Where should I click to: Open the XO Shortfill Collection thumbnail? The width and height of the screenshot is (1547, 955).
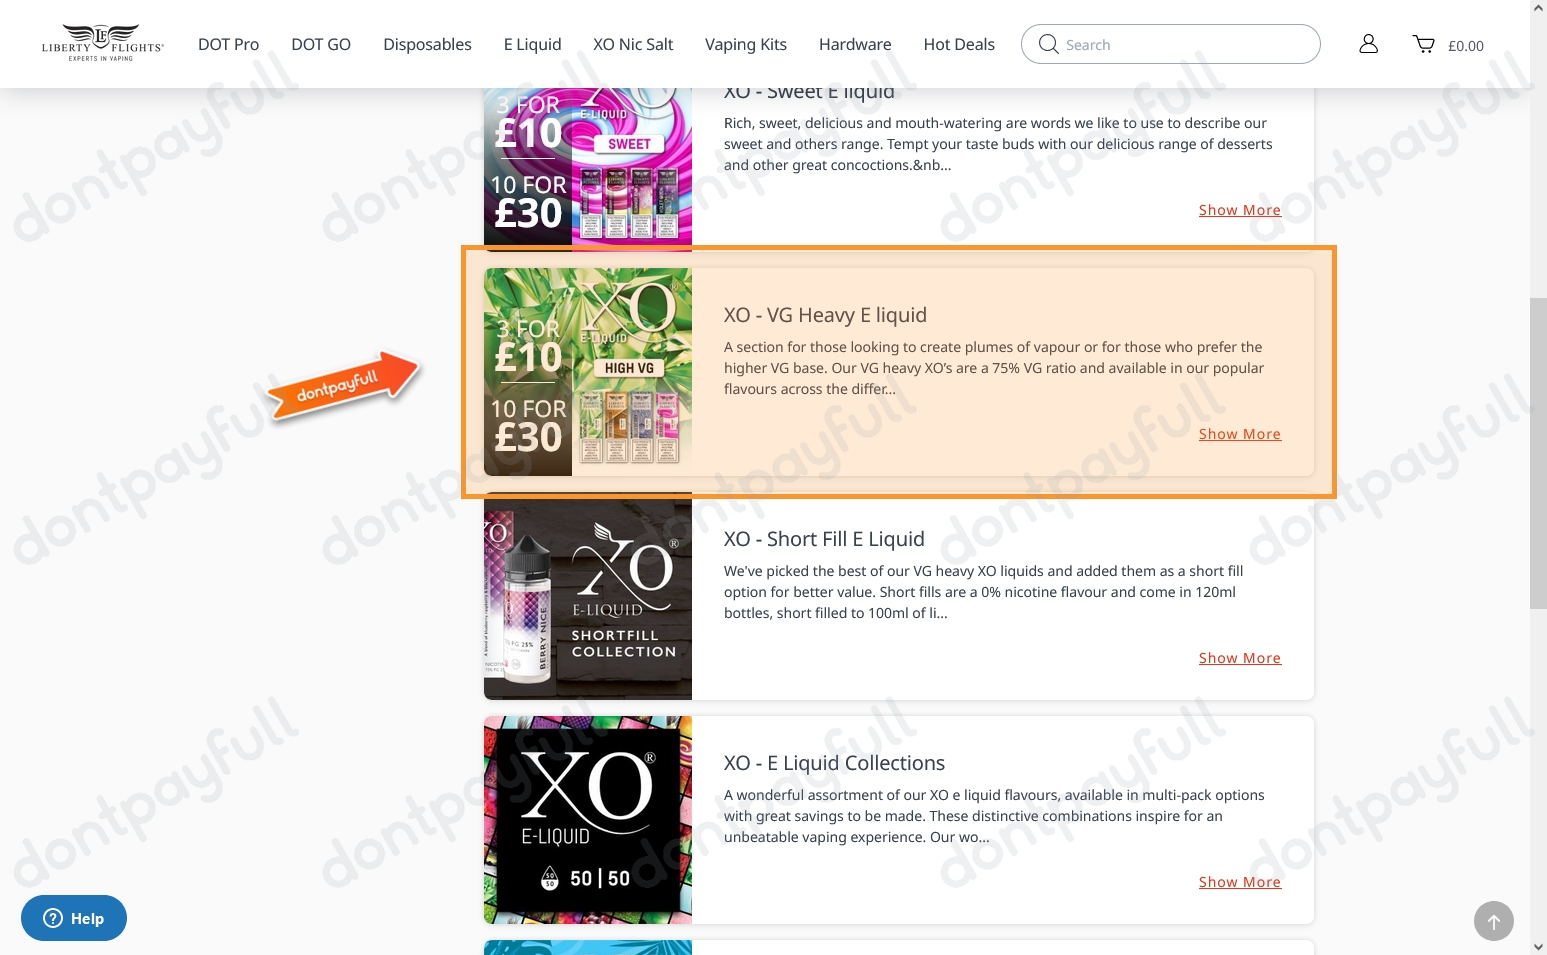[x=588, y=596]
